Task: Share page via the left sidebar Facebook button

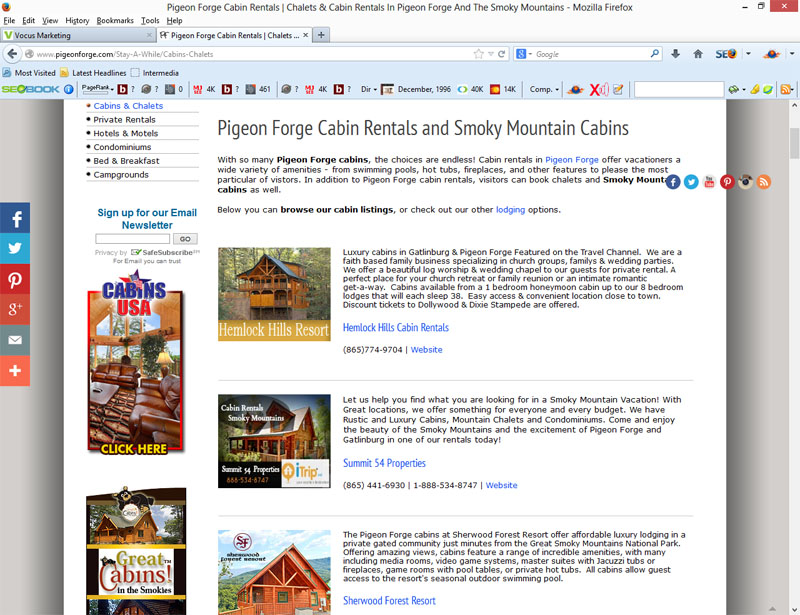Action: click(x=15, y=218)
